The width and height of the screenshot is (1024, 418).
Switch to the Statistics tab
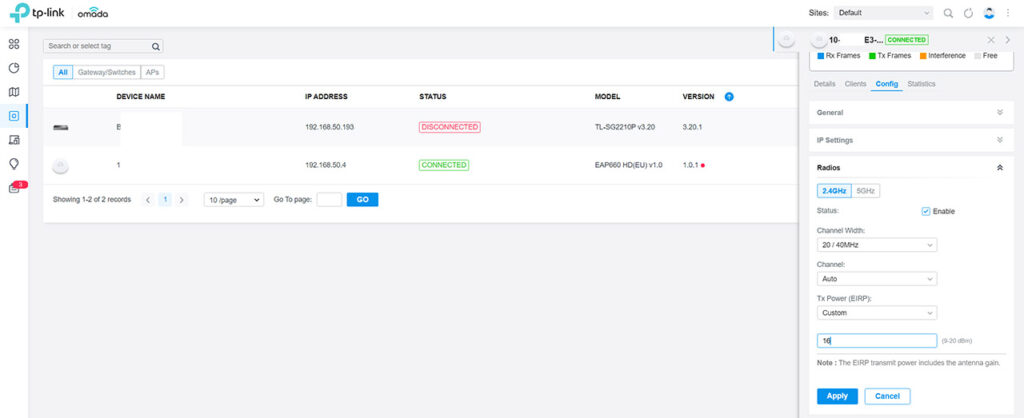coord(921,84)
